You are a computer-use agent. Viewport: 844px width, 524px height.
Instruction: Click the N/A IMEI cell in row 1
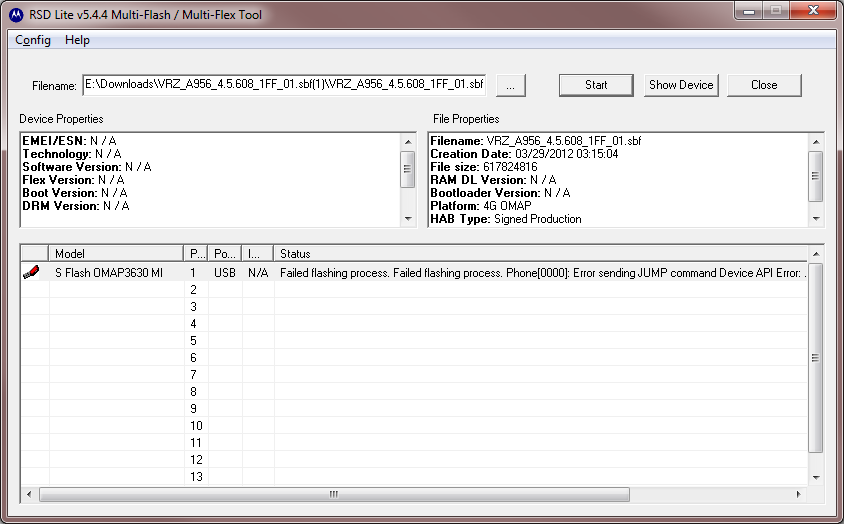258,273
